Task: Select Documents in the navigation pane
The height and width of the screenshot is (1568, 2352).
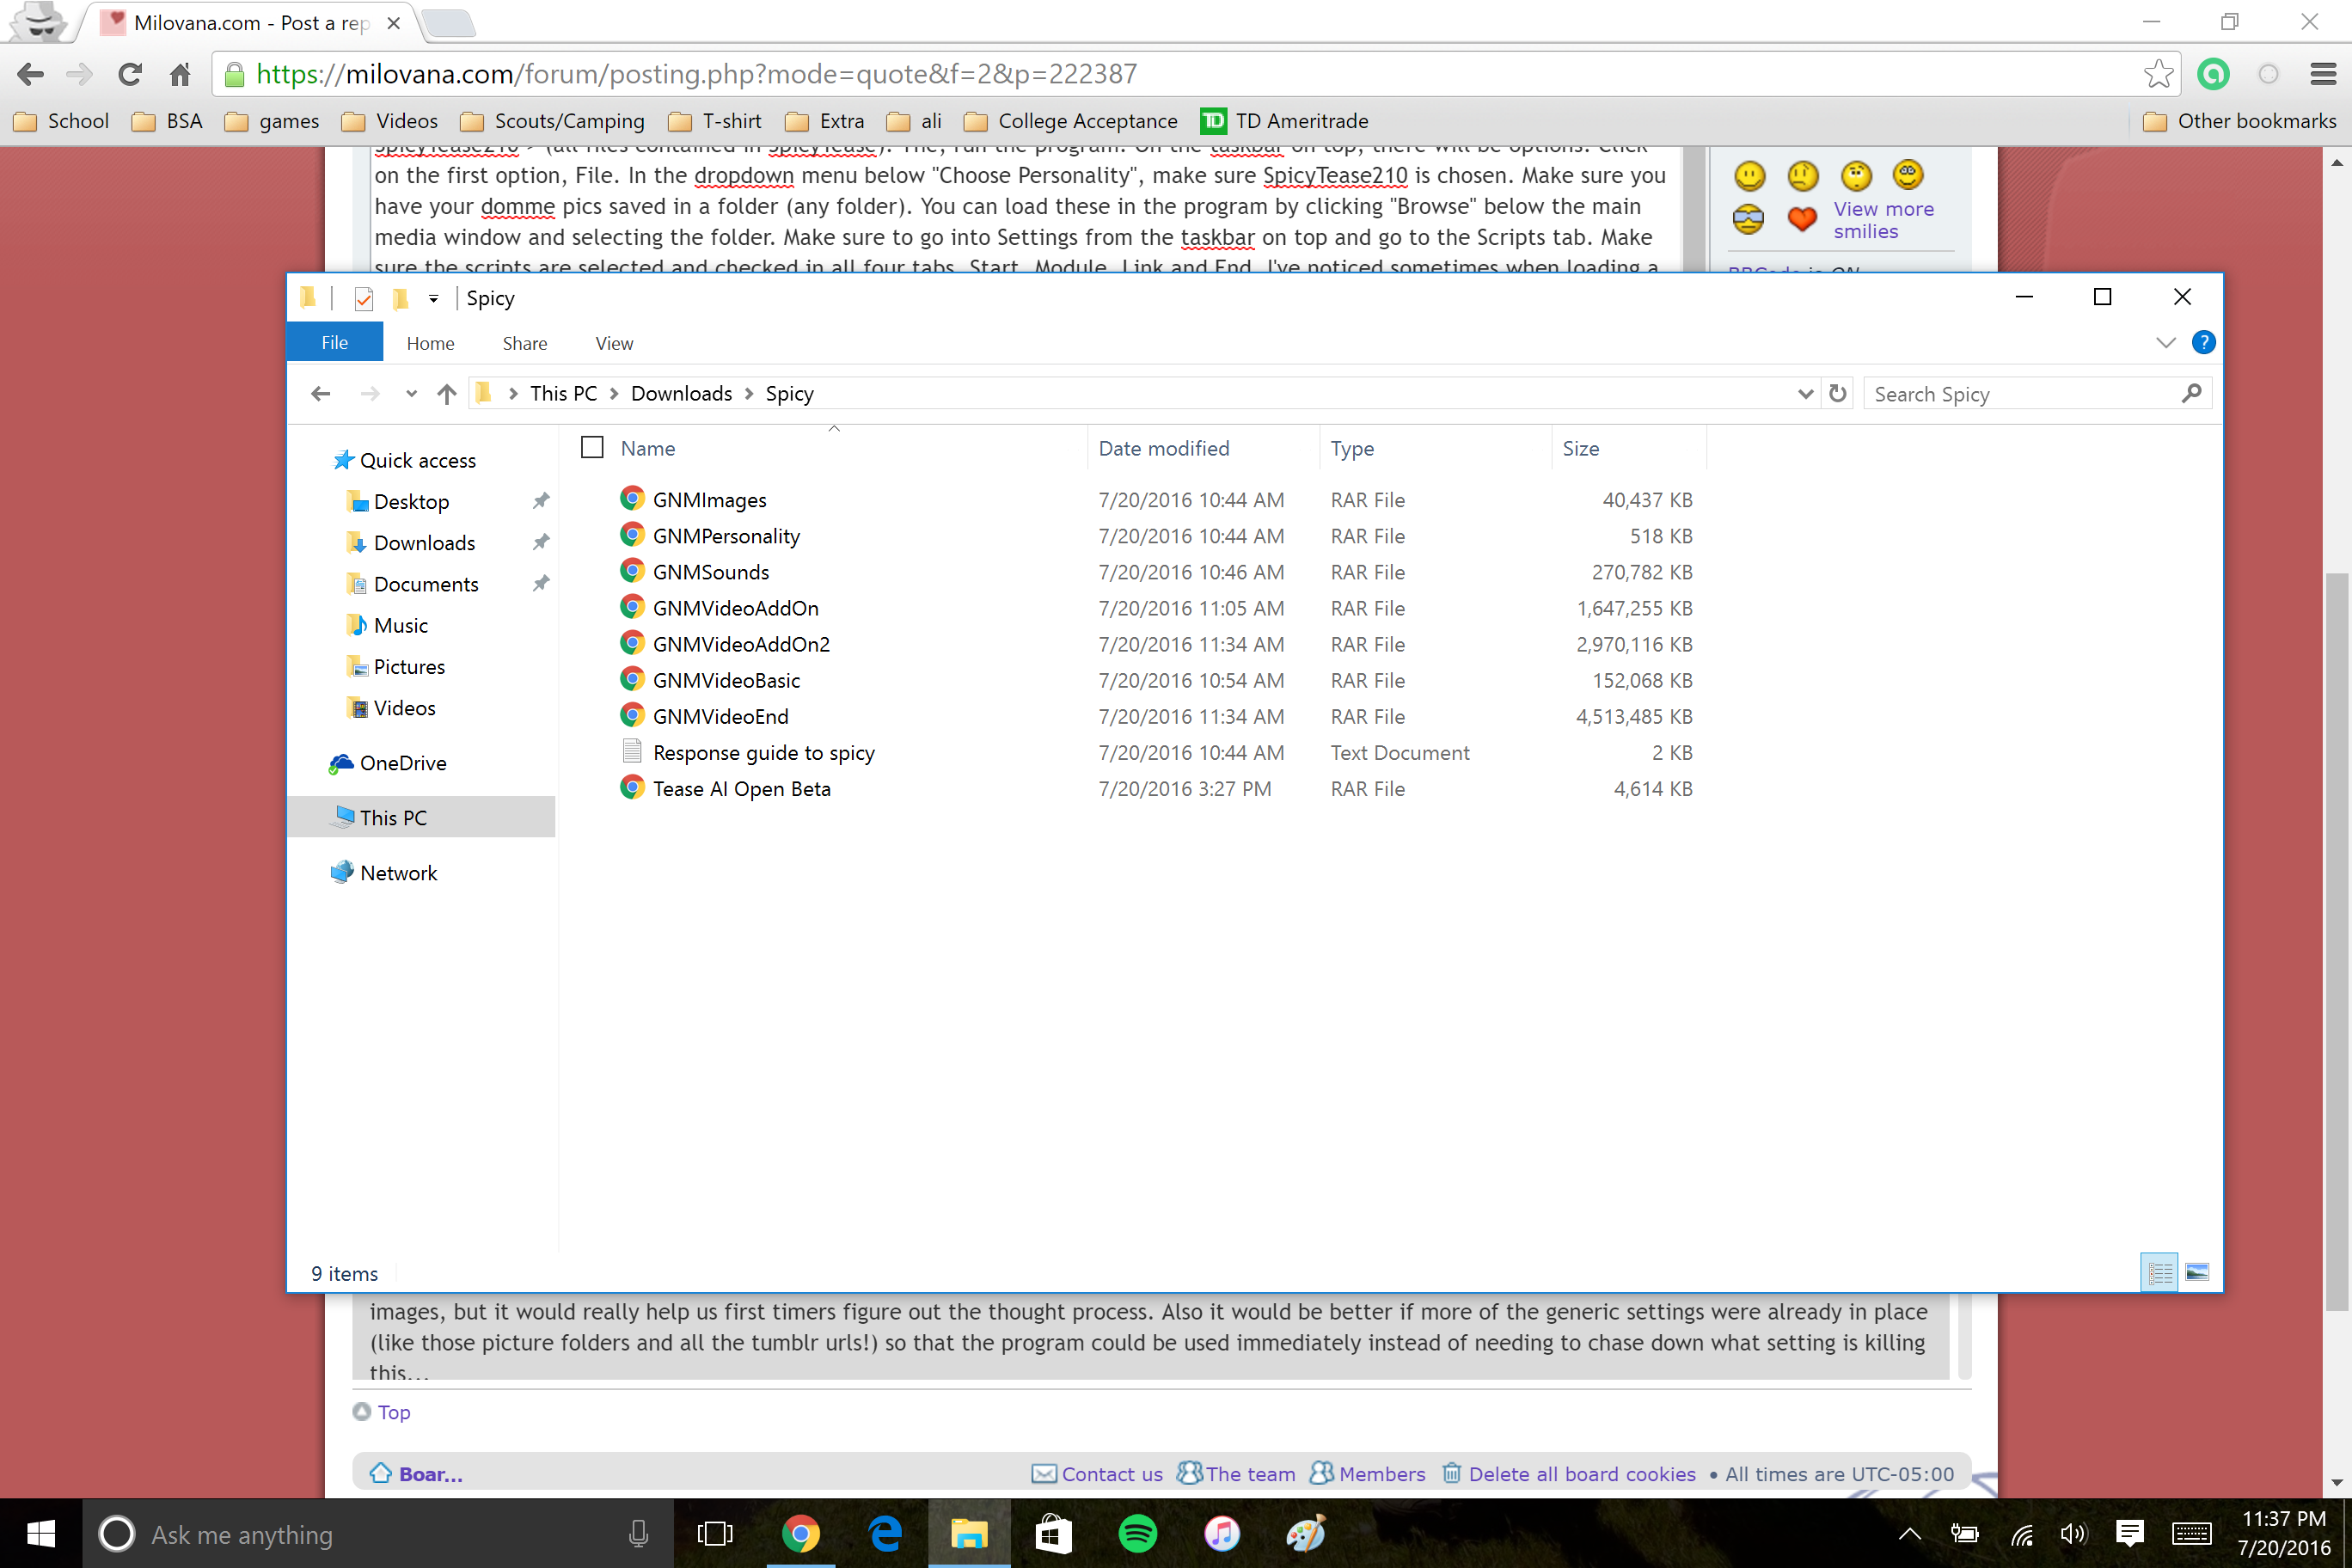Action: (426, 584)
